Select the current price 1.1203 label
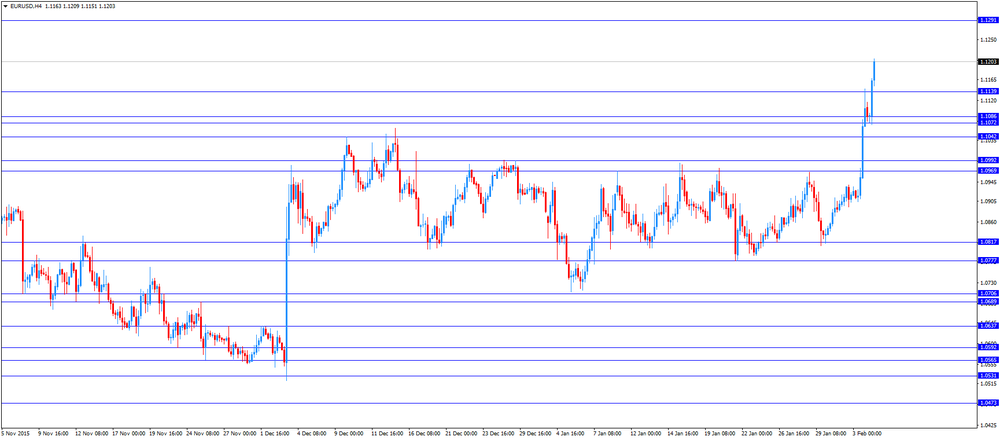Image resolution: width=1000 pixels, height=440 pixels. tap(988, 62)
